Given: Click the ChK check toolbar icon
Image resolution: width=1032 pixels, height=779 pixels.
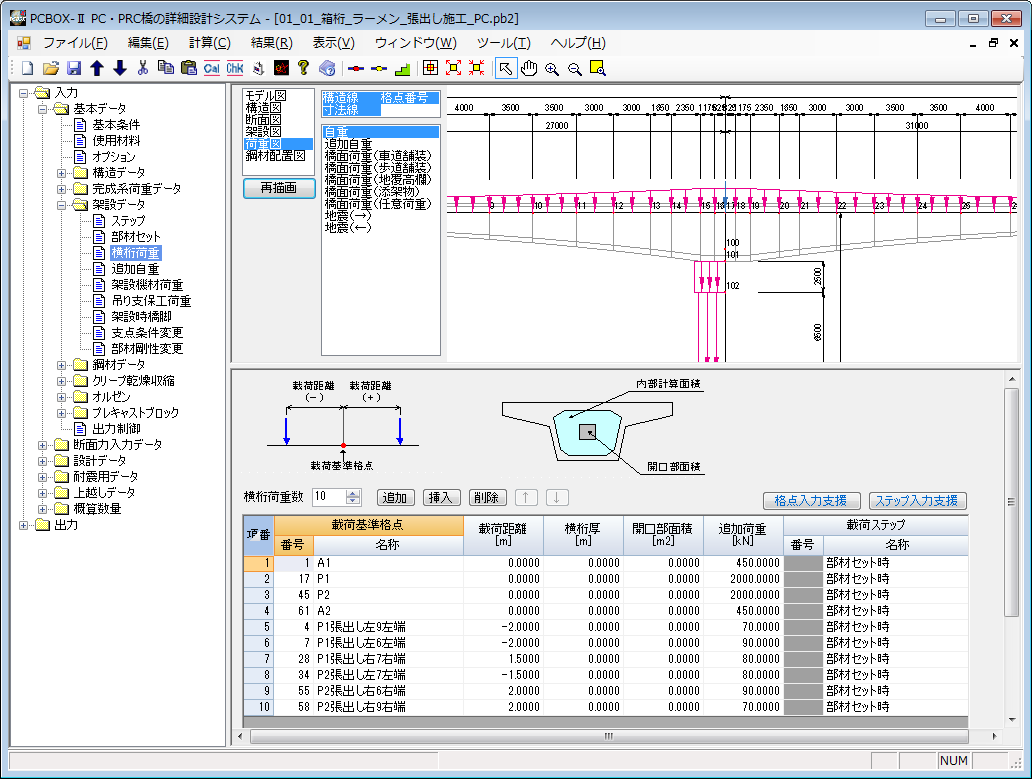Looking at the screenshot, I should coord(235,68).
